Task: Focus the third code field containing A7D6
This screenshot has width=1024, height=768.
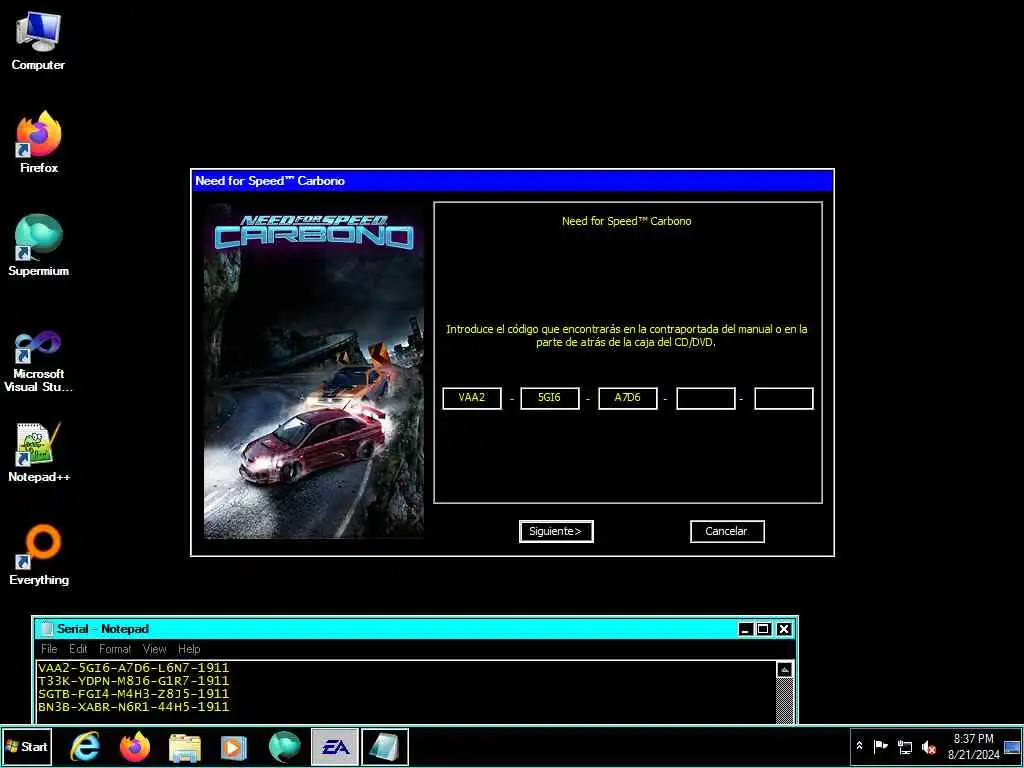Action: click(628, 398)
